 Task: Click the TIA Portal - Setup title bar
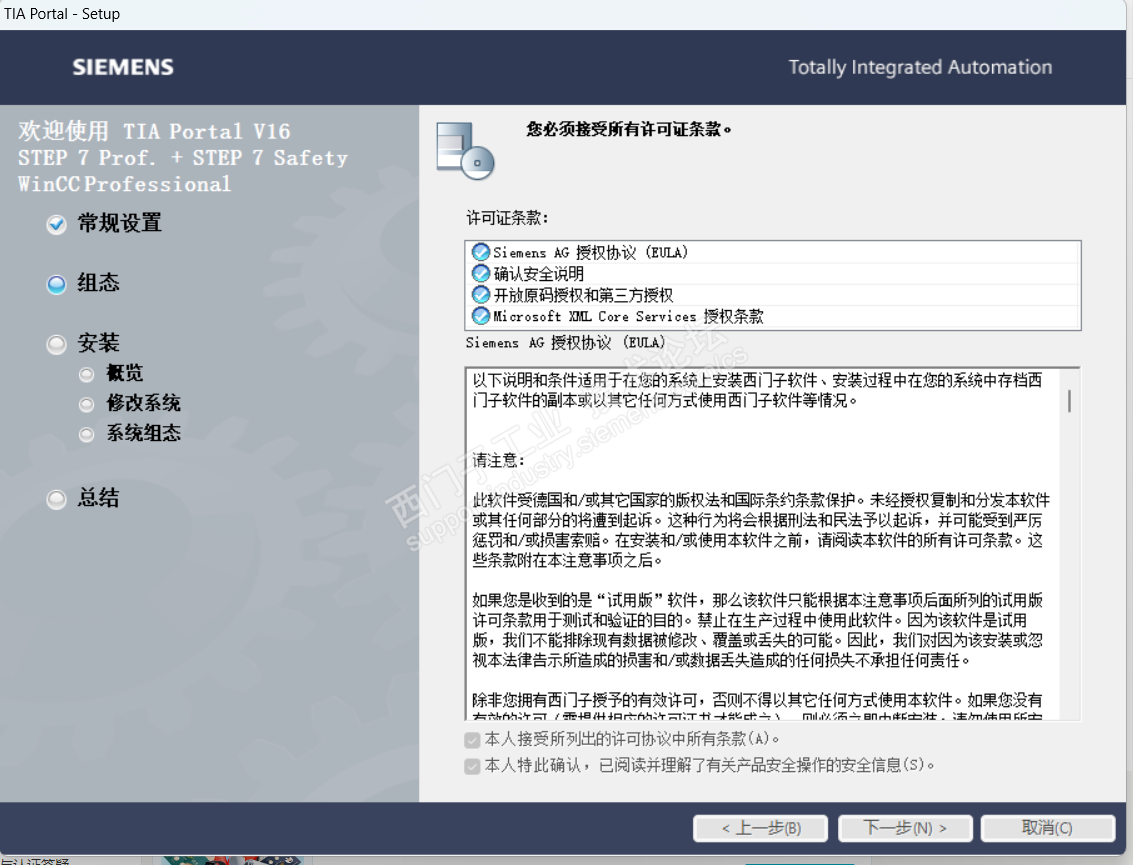point(563,14)
